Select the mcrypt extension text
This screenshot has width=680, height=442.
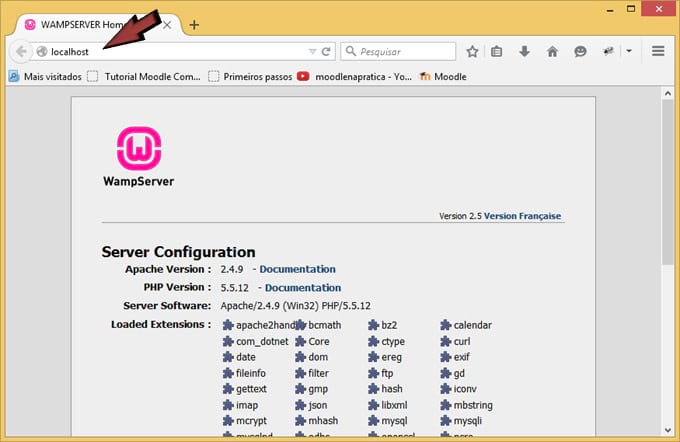click(252, 421)
